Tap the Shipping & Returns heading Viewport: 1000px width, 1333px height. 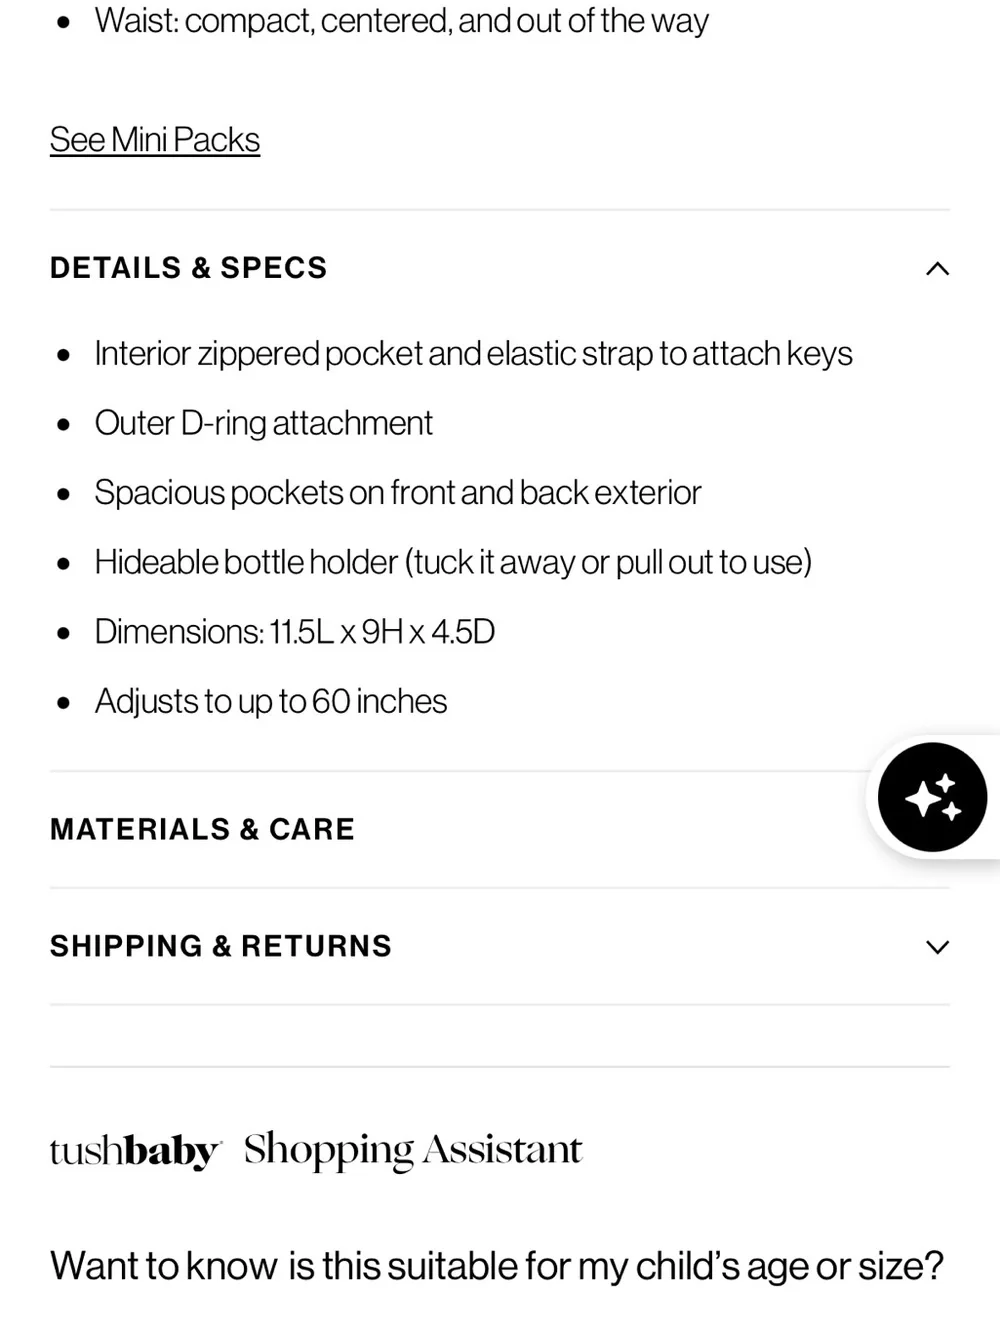pyautogui.click(x=221, y=946)
